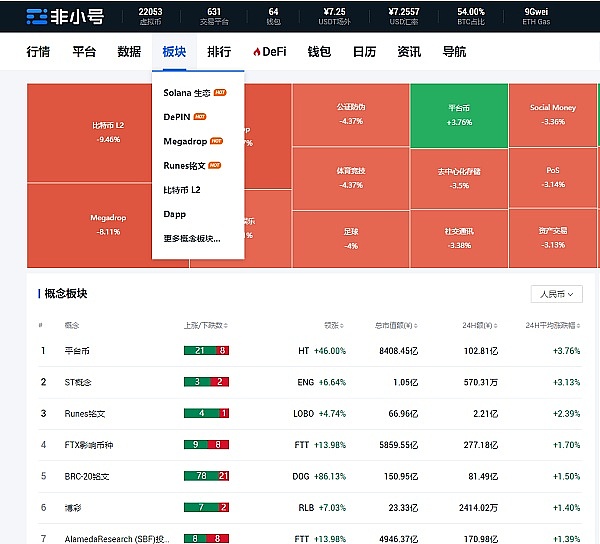The image size is (600, 544).
Task: Click the DeFi flame icon
Action: pos(257,52)
